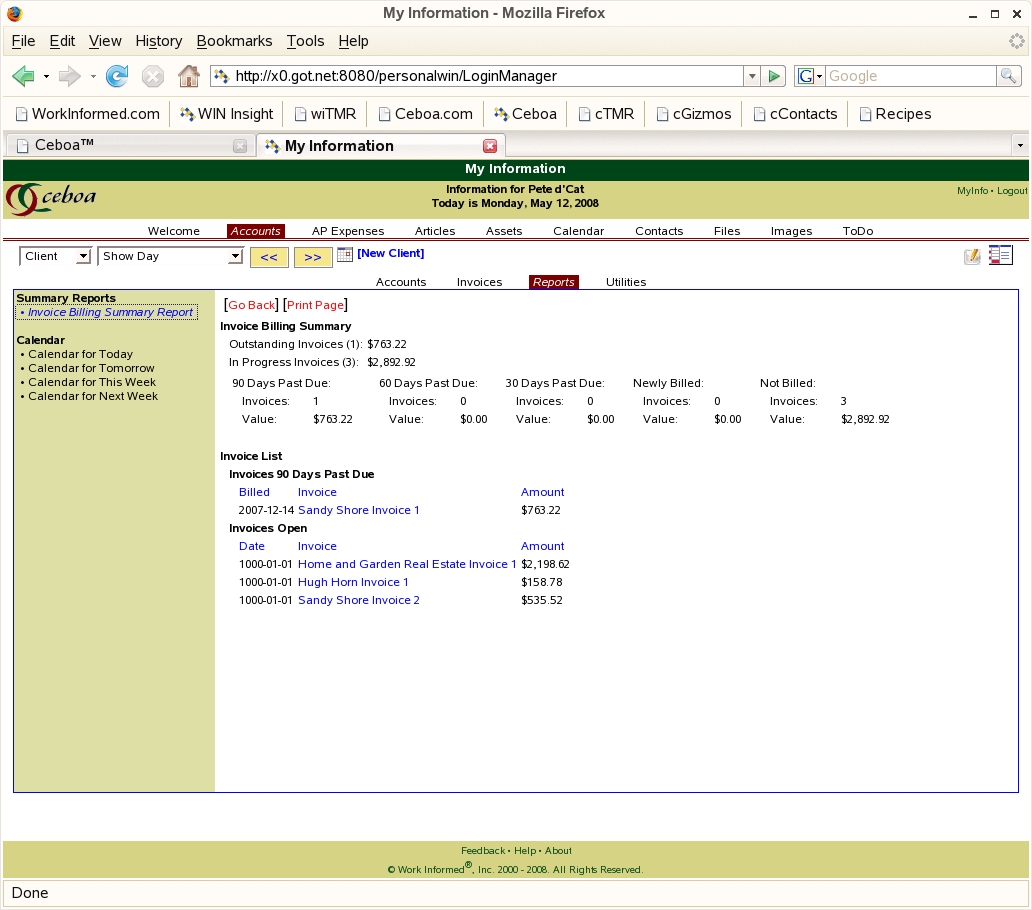Click the Google search input field
The height and width of the screenshot is (910, 1032).
point(908,76)
